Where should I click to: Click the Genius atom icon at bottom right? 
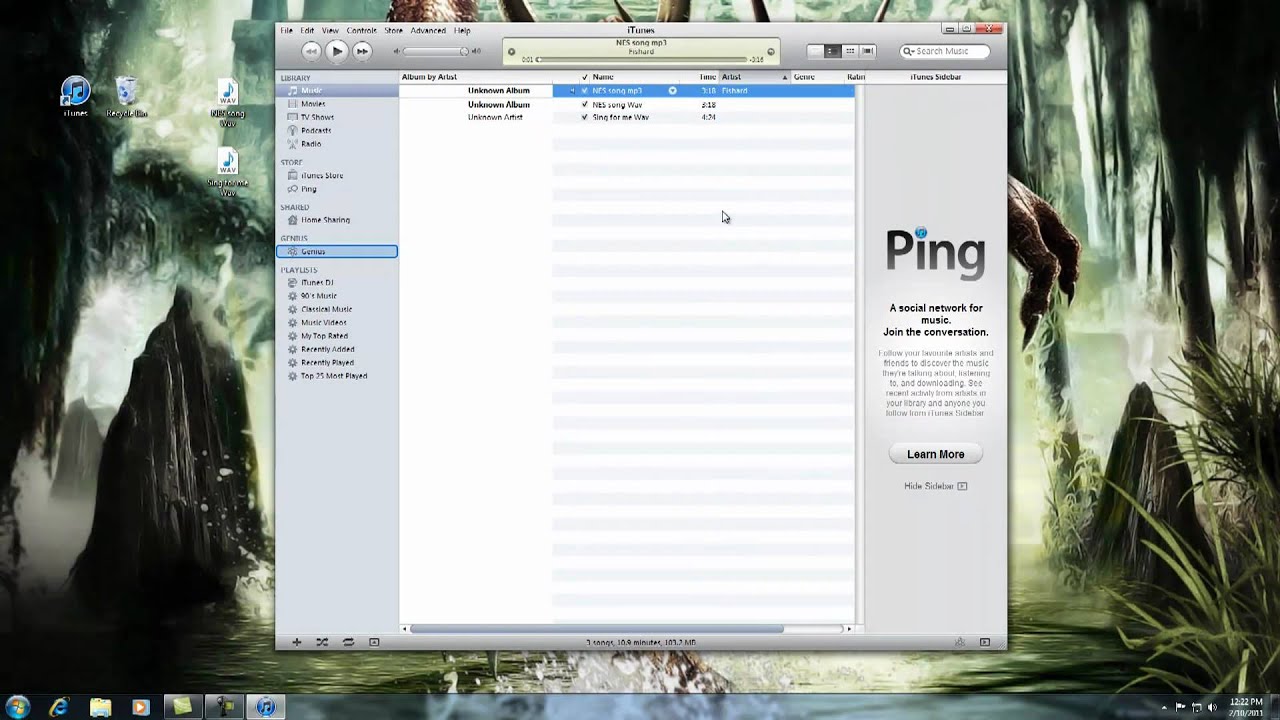pyautogui.click(x=959, y=642)
